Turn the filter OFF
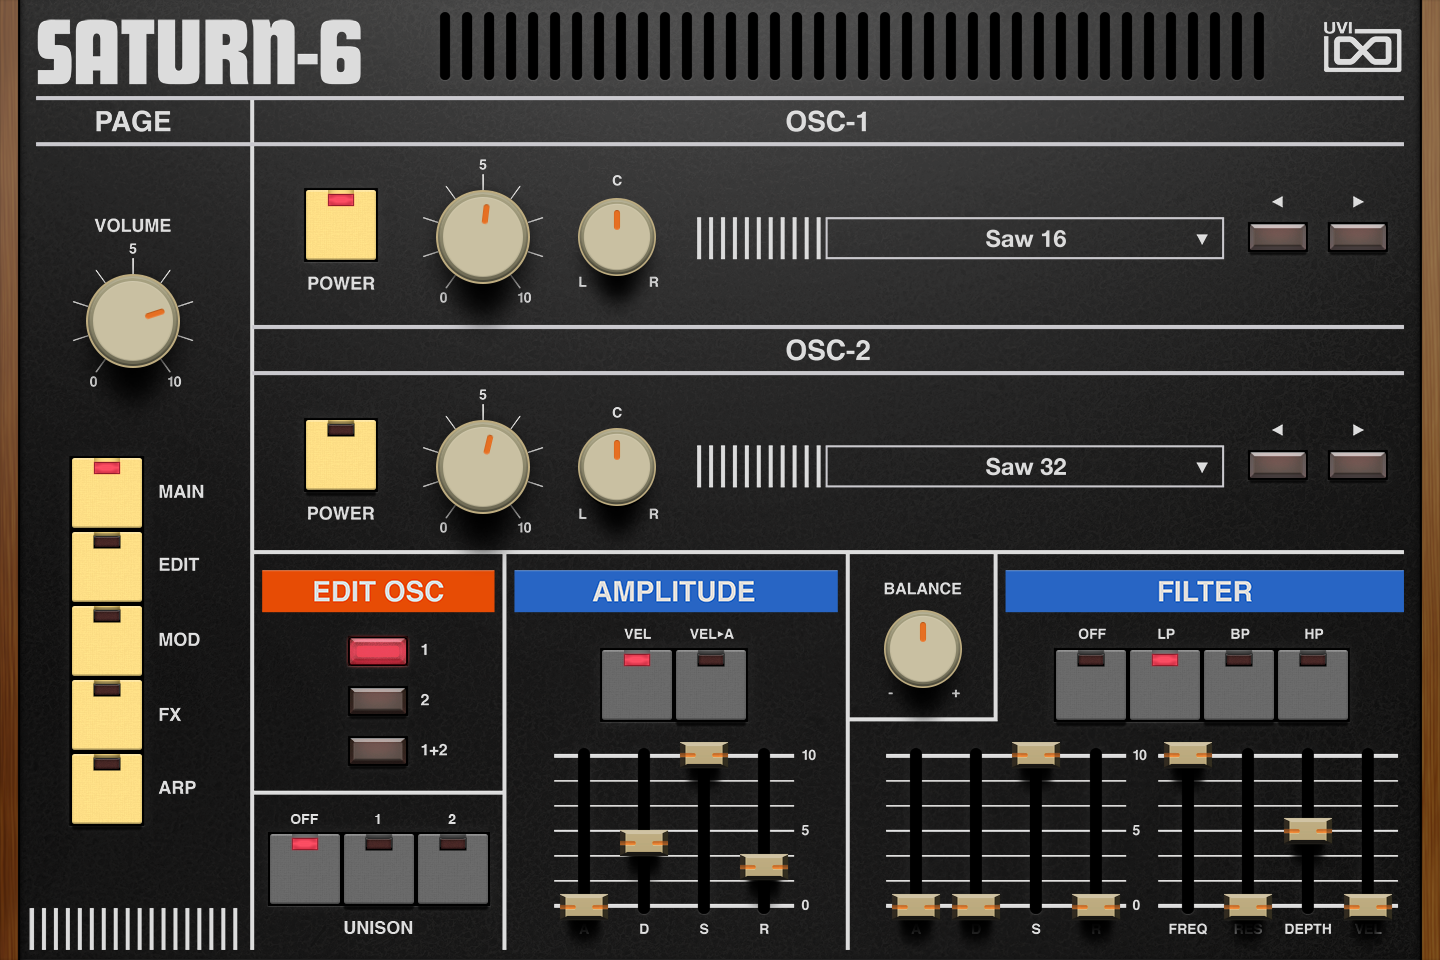The width and height of the screenshot is (1440, 960). click(1091, 685)
